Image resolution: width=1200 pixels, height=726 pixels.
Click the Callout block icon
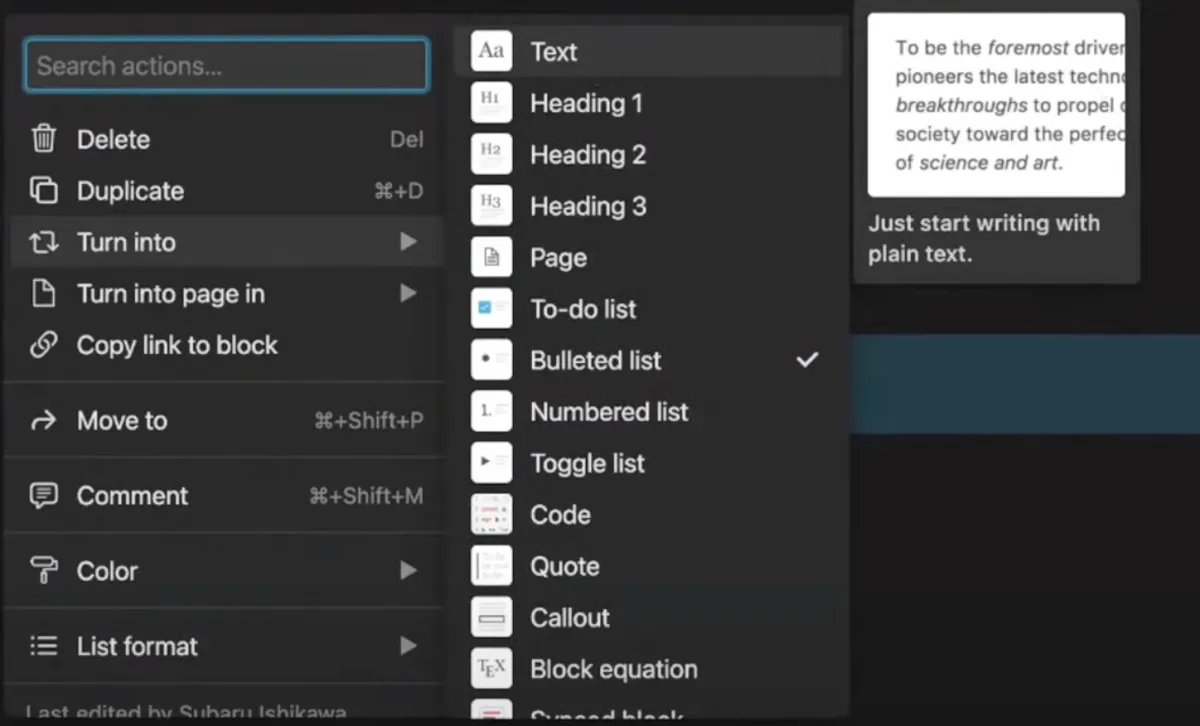(x=491, y=618)
